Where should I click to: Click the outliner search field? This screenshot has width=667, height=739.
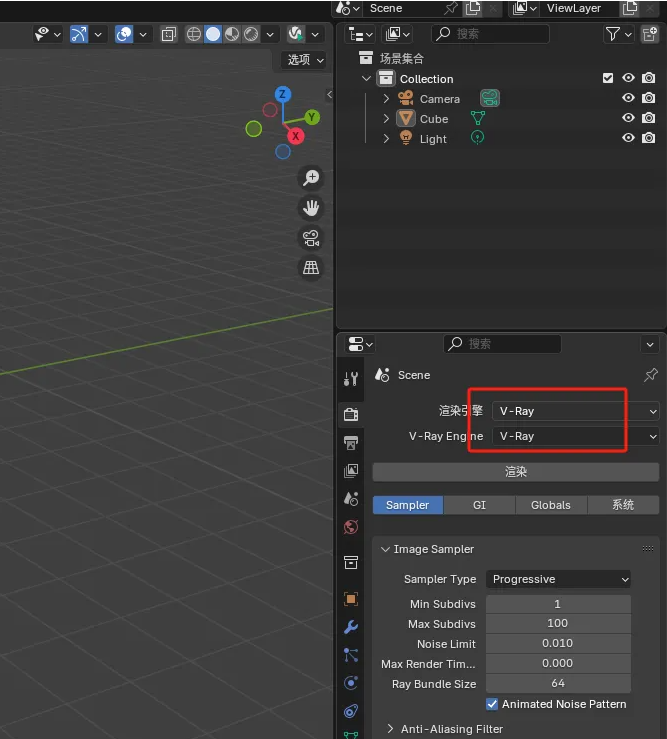pos(490,34)
